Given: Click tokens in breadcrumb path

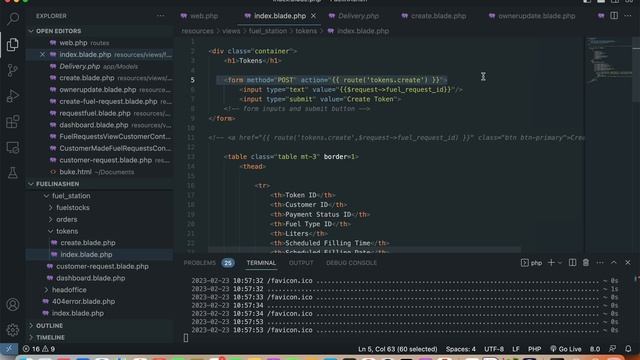Looking at the screenshot, I should [306, 31].
